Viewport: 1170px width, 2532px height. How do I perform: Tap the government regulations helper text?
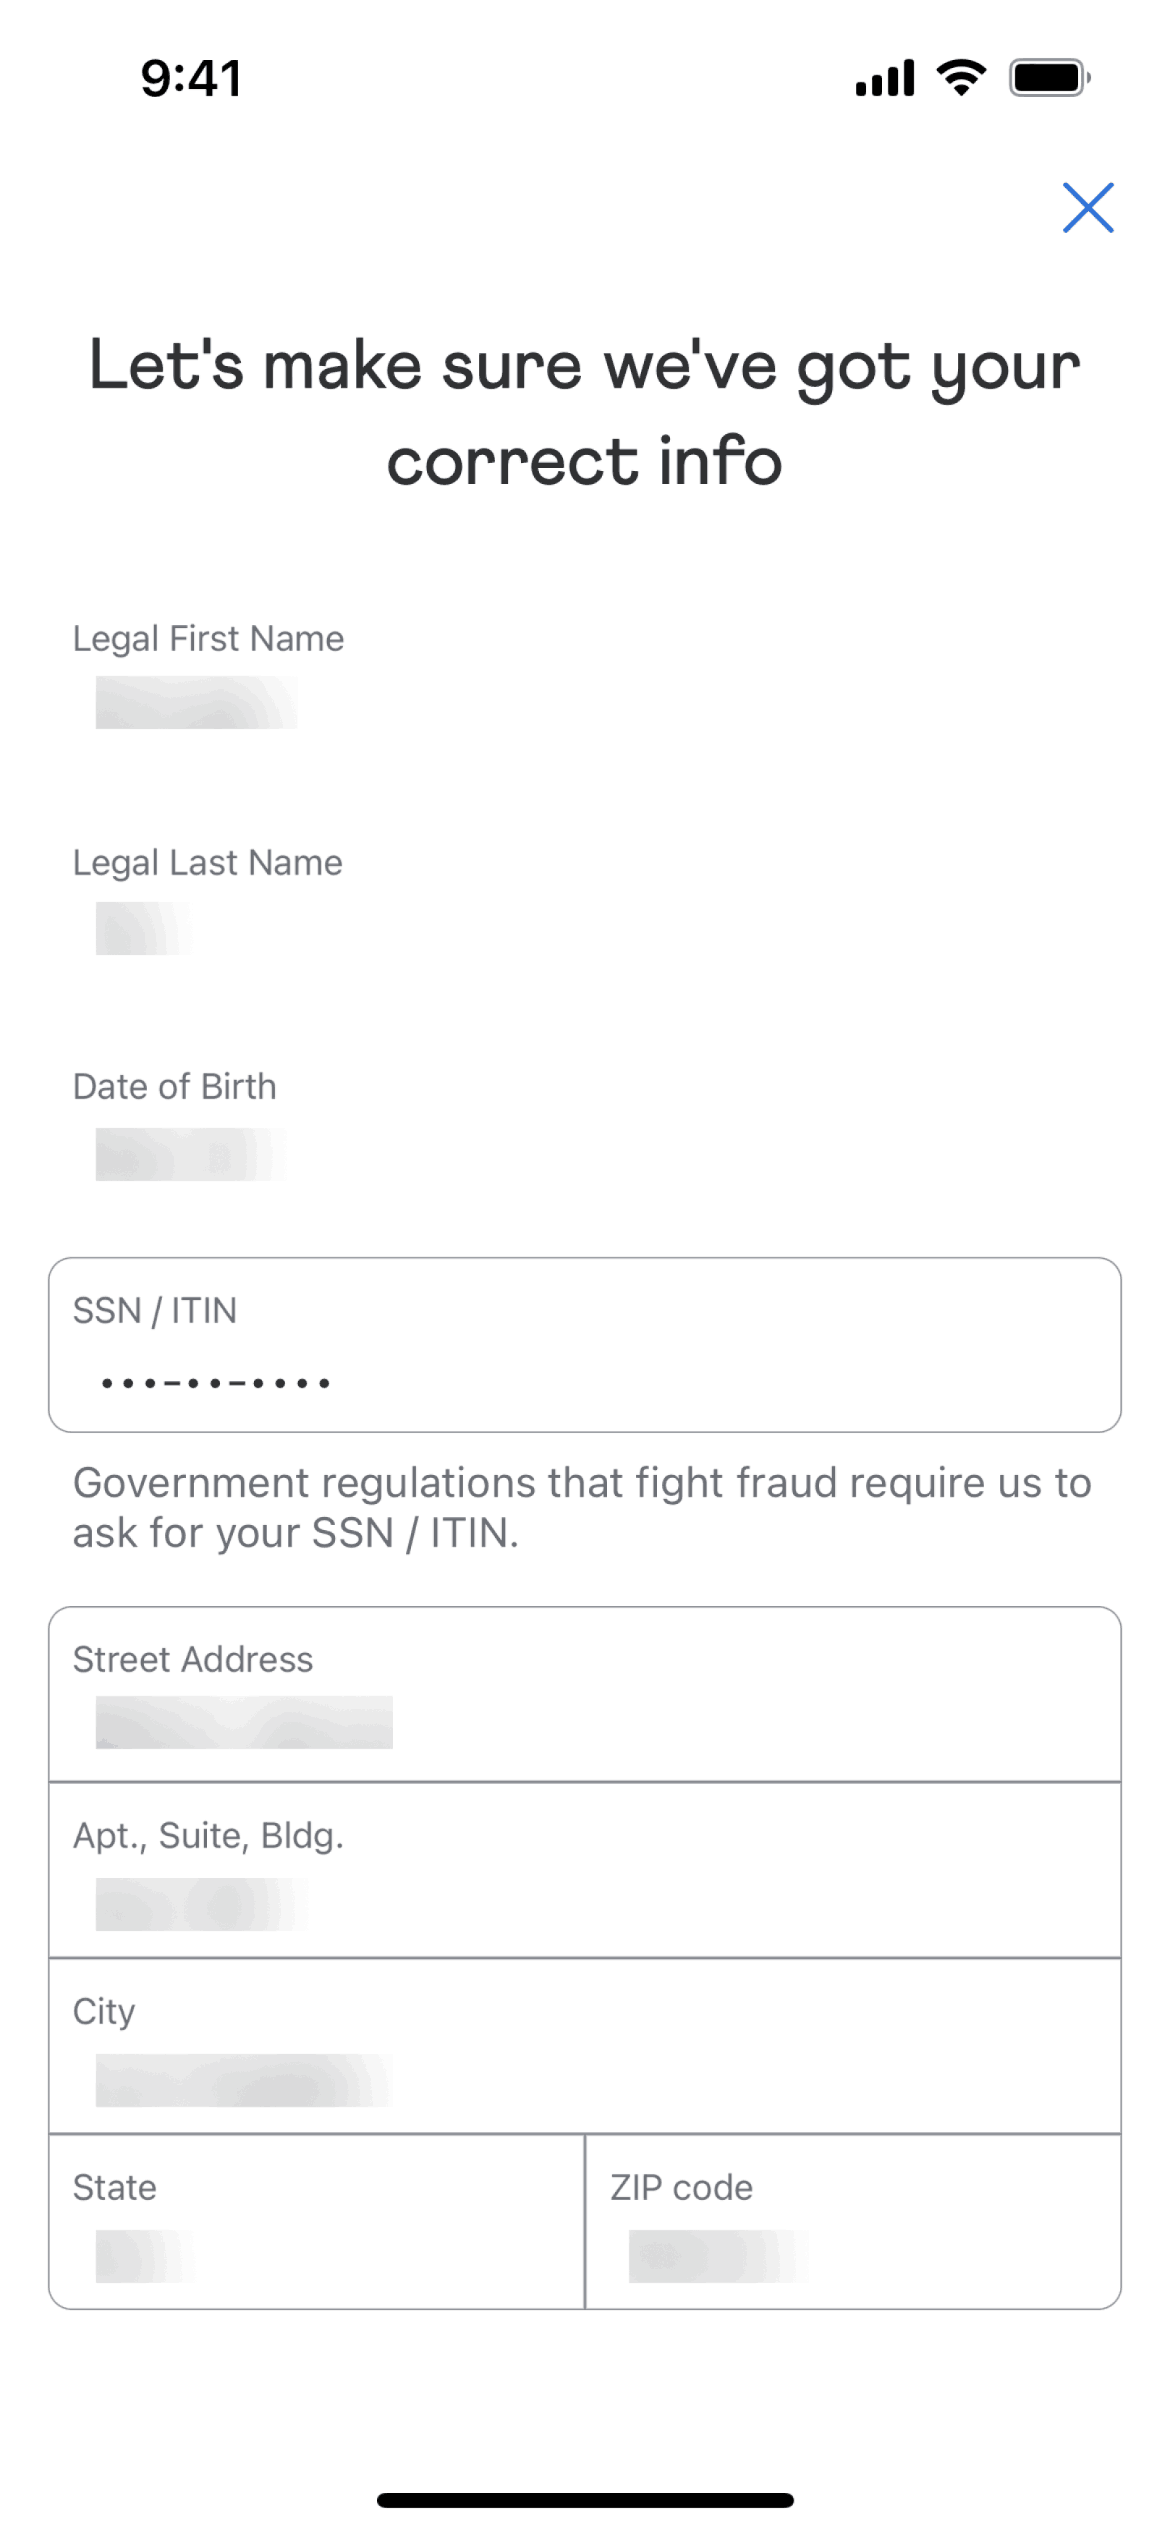click(x=582, y=1508)
